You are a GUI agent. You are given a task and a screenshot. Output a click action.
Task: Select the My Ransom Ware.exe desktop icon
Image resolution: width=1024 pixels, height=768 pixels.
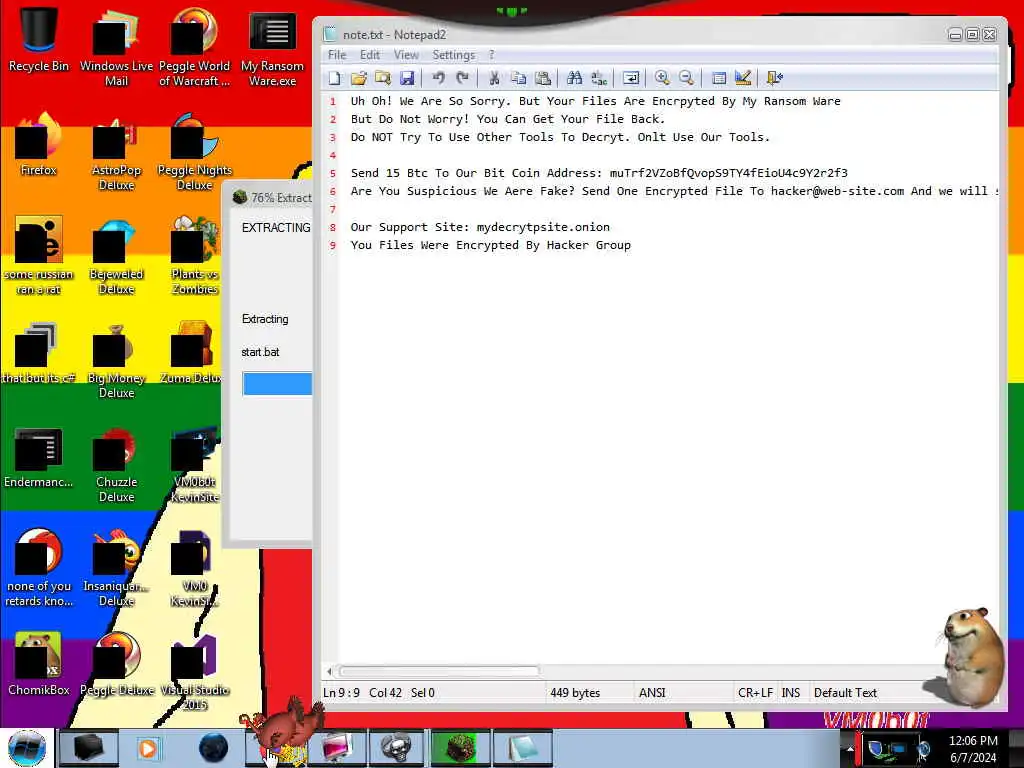pos(272,48)
